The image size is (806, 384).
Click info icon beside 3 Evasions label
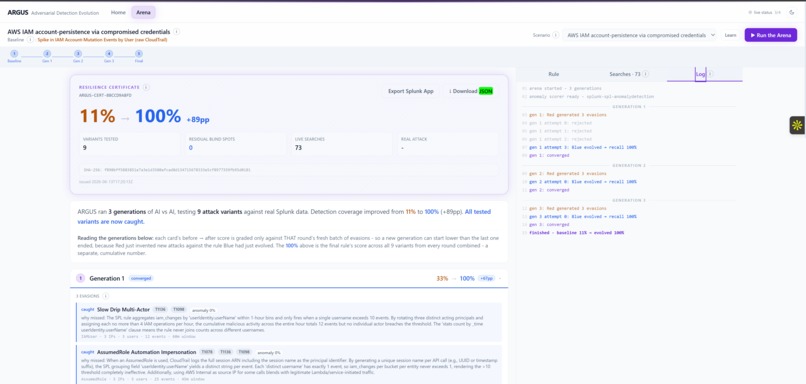tap(105, 296)
